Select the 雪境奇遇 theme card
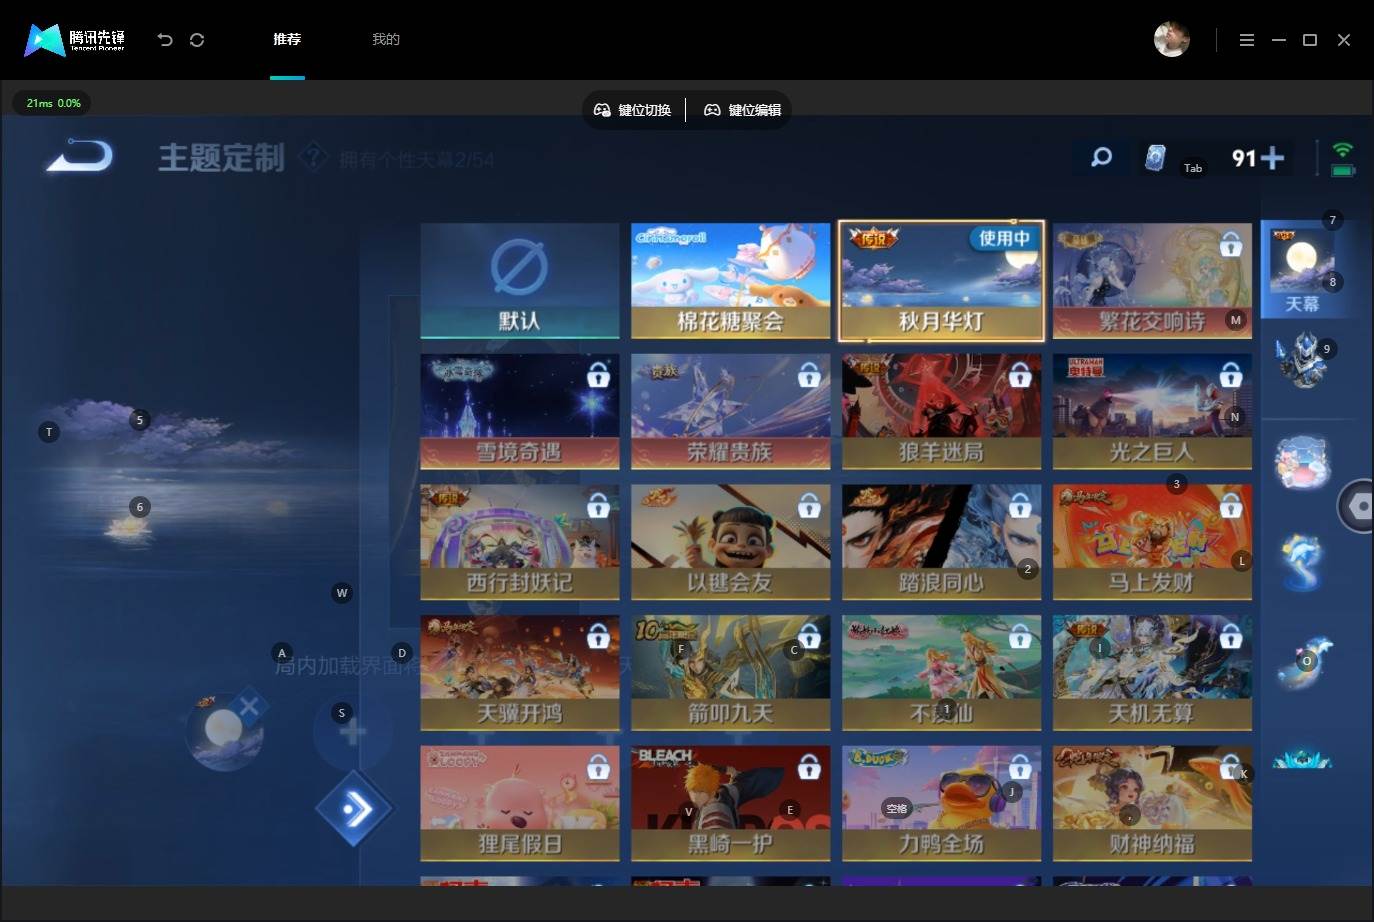This screenshot has height=922, width=1374. [520, 411]
